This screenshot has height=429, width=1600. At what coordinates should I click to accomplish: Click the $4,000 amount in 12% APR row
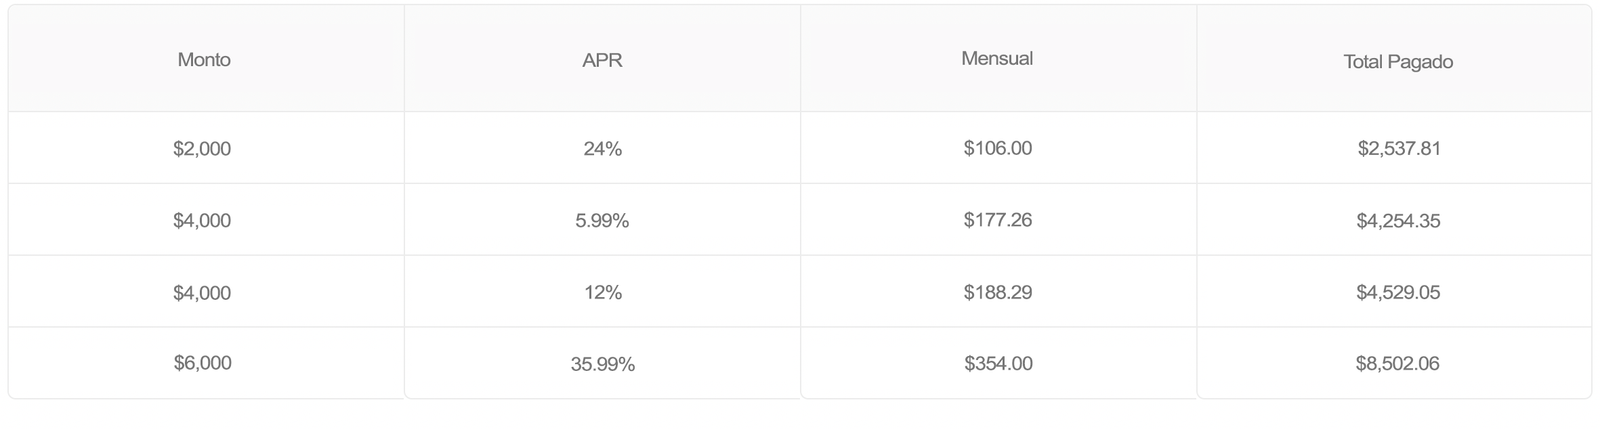tap(202, 293)
